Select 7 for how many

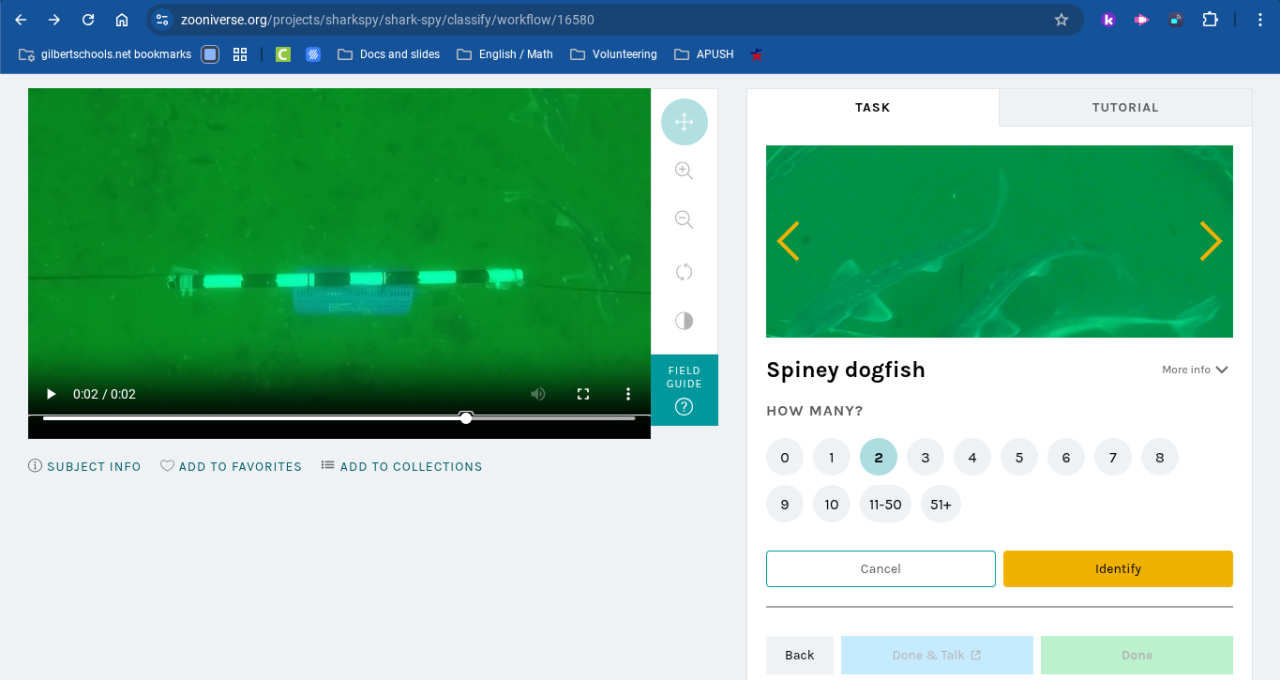(1113, 457)
